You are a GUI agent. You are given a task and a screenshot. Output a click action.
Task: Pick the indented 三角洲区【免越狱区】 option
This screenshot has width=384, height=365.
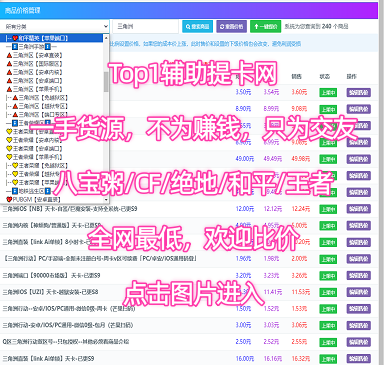tap(52, 98)
